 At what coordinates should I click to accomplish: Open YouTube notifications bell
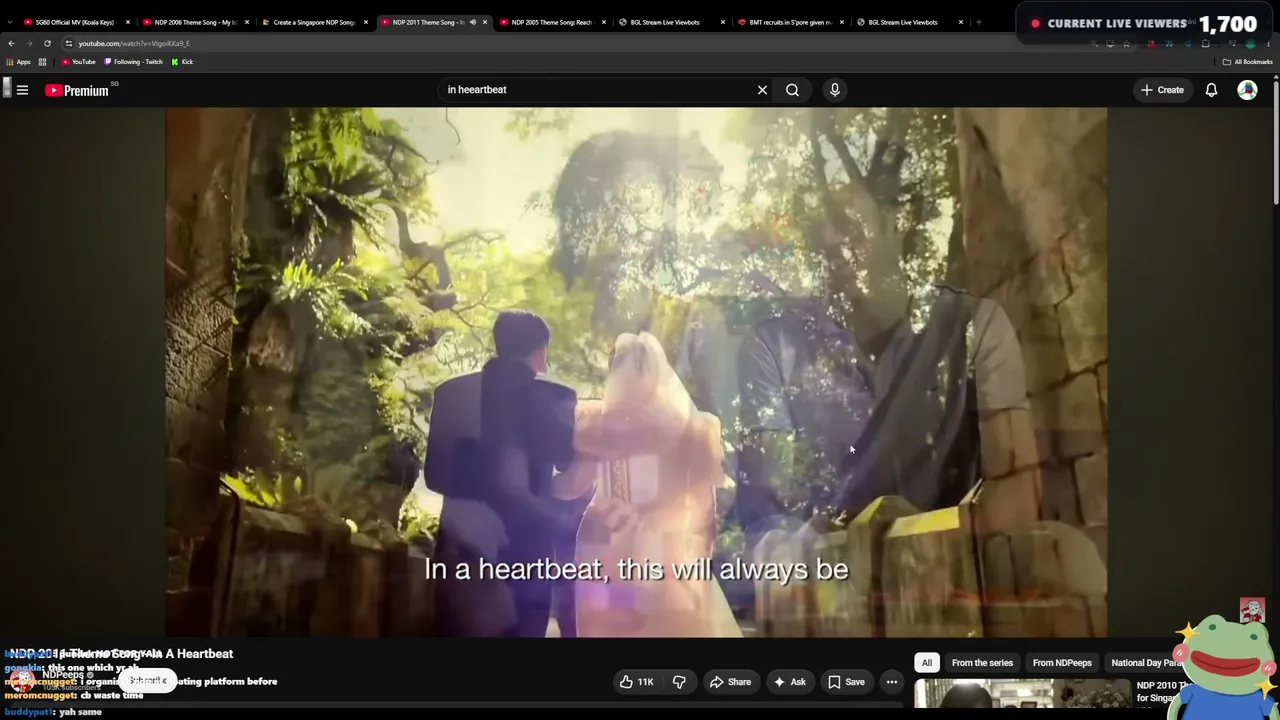pyautogui.click(x=1211, y=90)
